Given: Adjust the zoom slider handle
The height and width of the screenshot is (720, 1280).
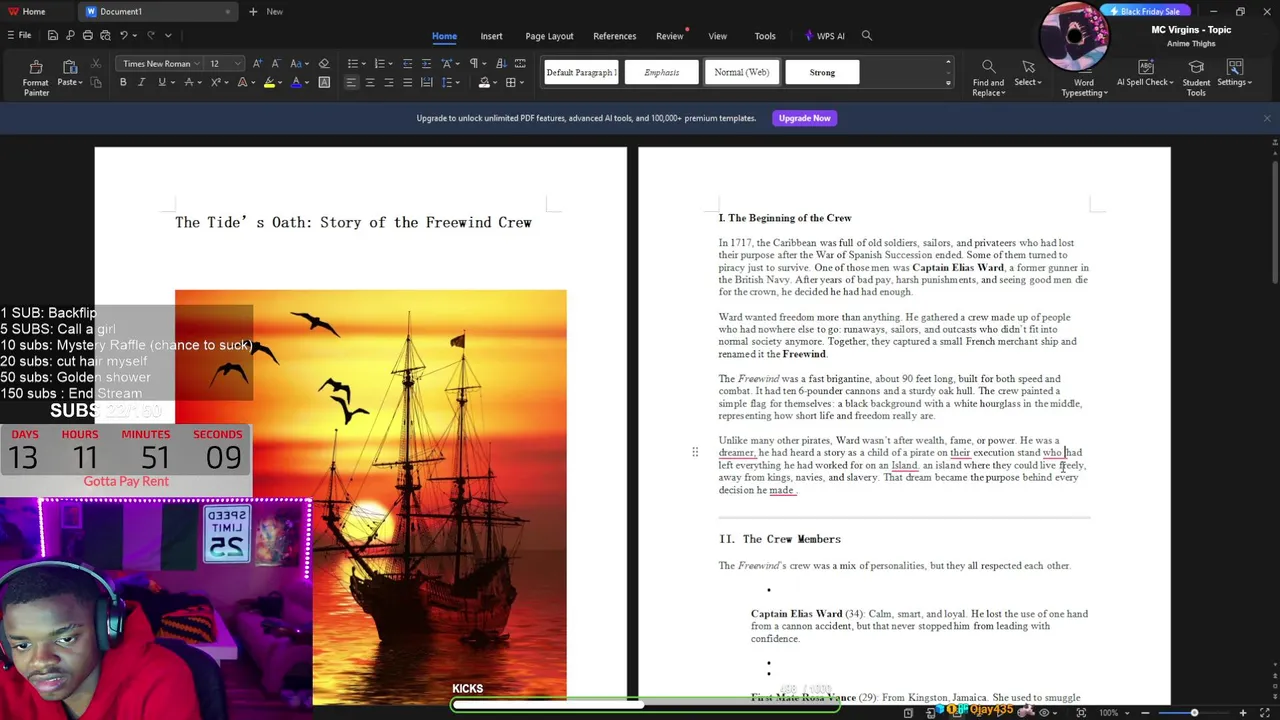Looking at the screenshot, I should 1194,713.
